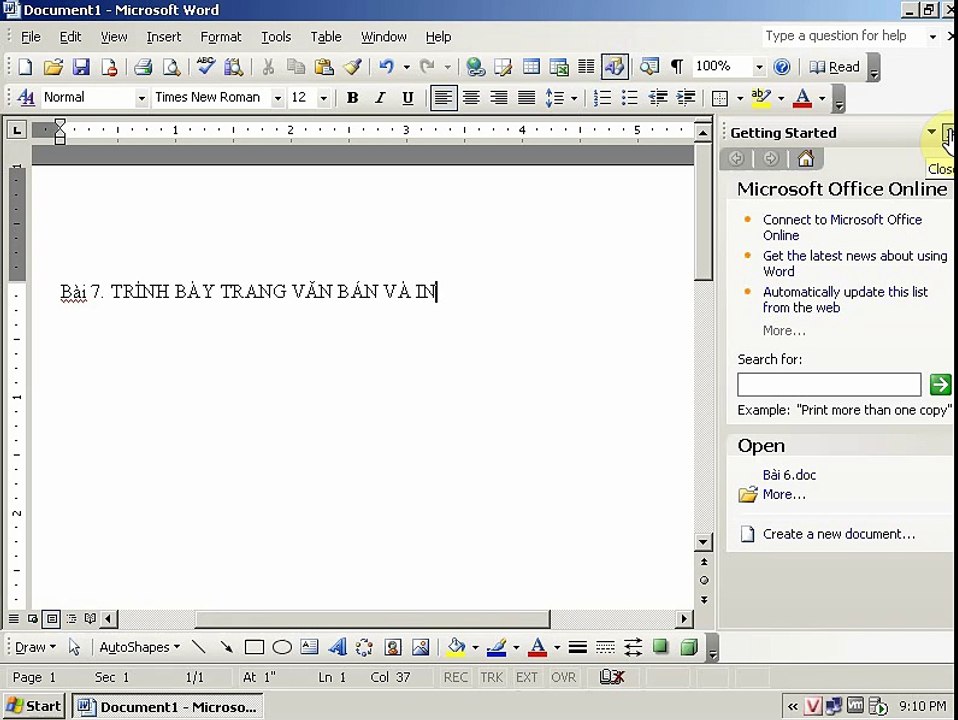Open the font dropdown Times New Roman
958x720 pixels.
277,98
